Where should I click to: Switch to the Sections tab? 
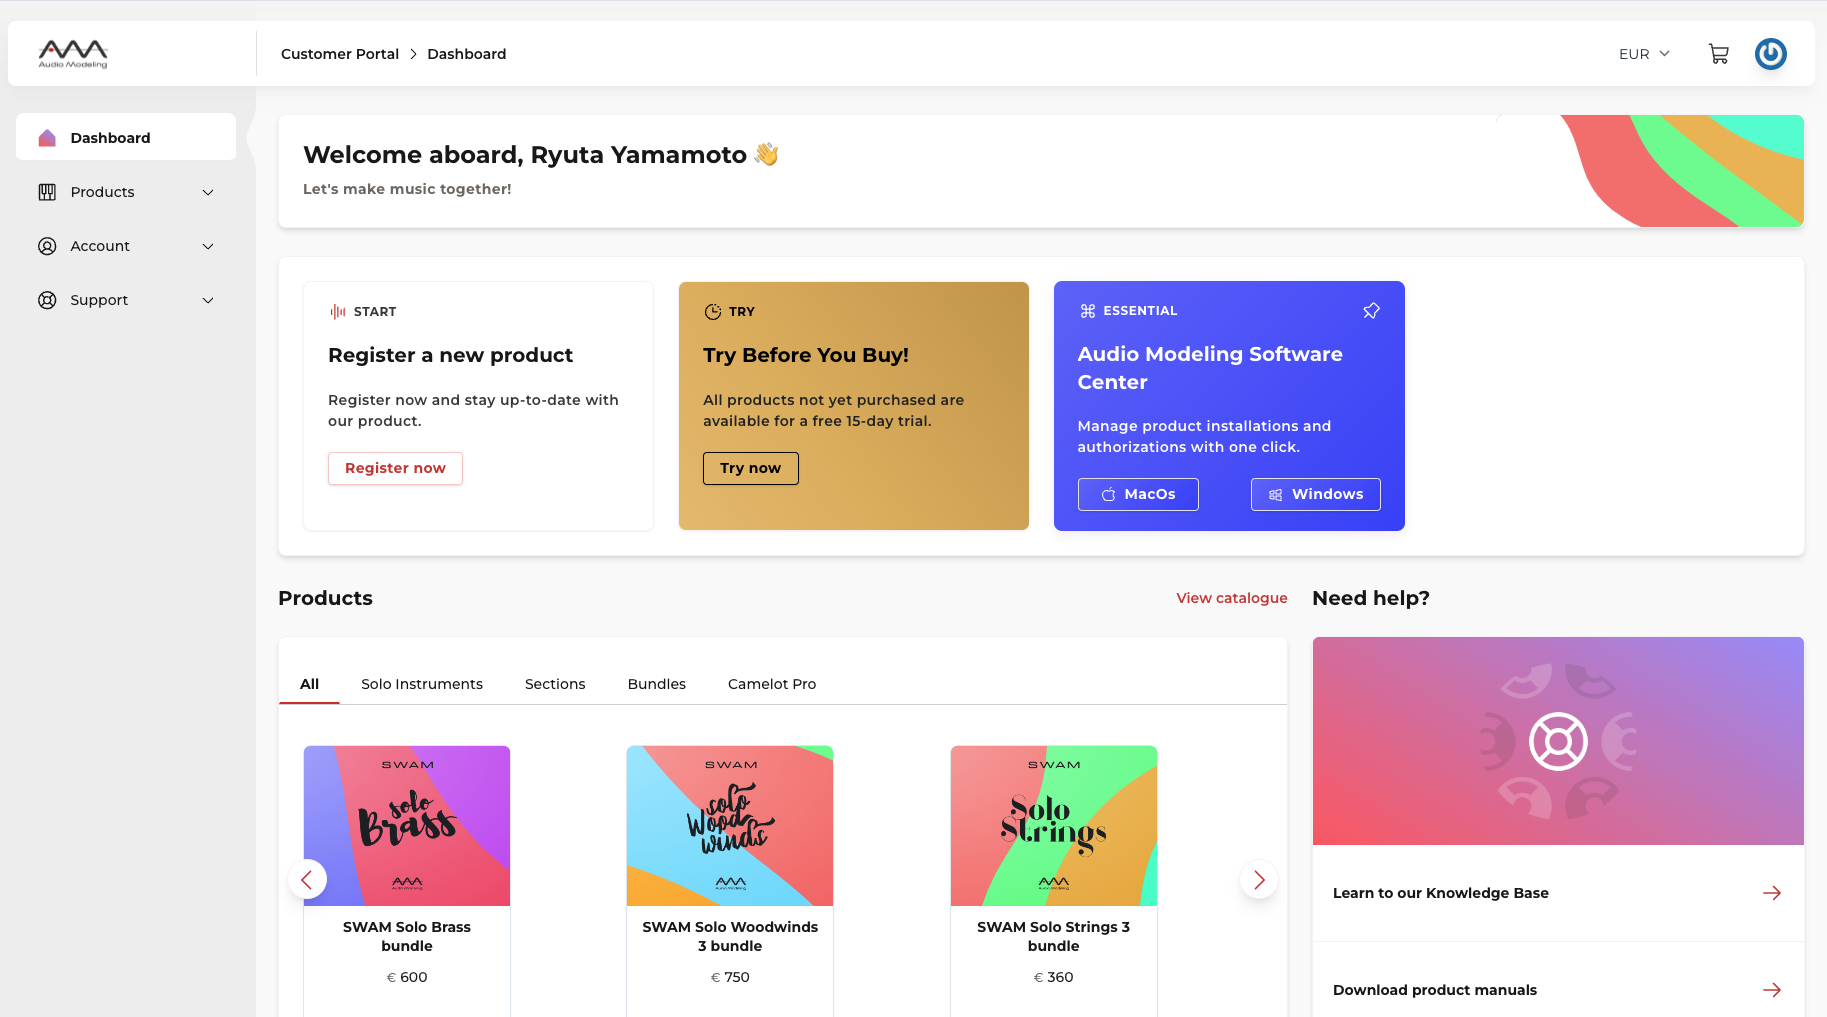tap(555, 684)
